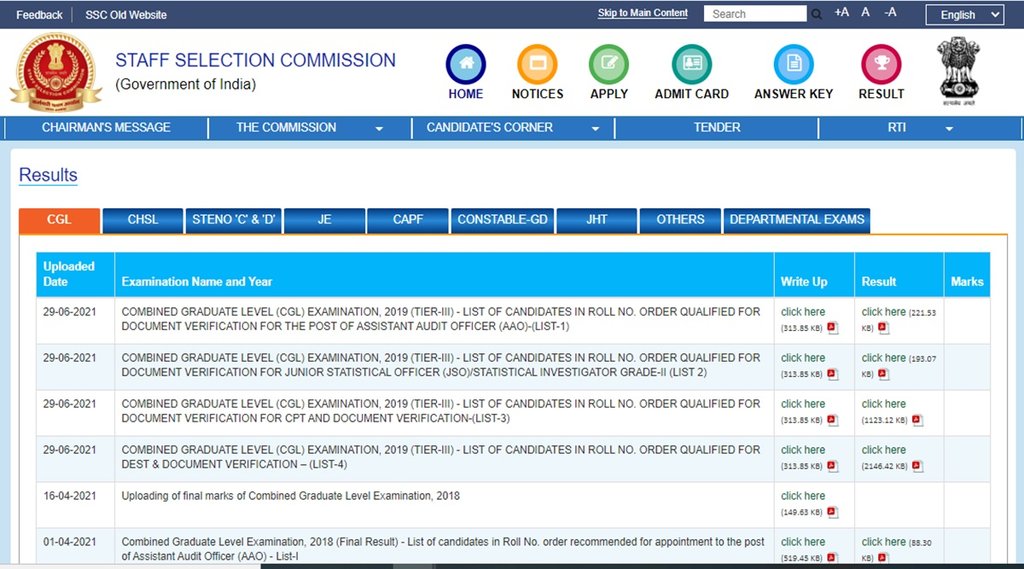1024x569 pixels.
Task: Click the search magnifier icon
Action: coord(816,14)
